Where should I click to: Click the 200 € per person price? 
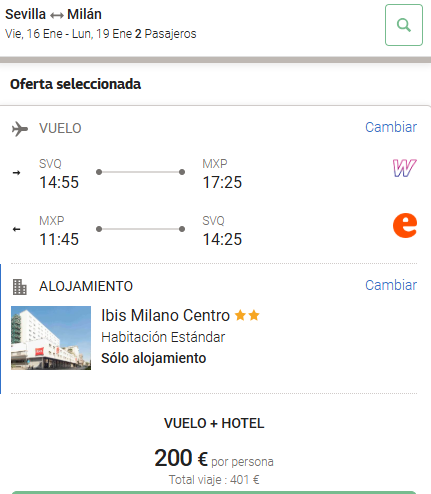pos(214,458)
